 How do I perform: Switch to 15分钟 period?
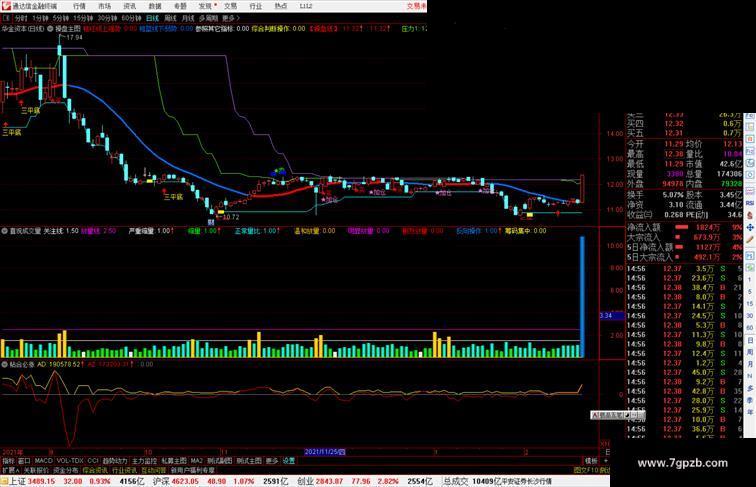point(83,18)
